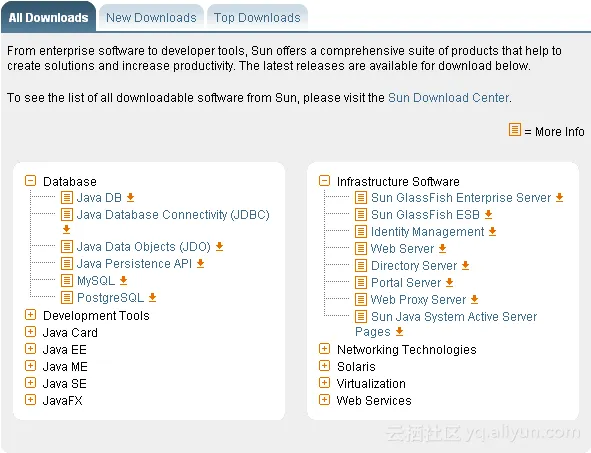
Task: Click the download arrow next to PostgreSQL
Action: pyautogui.click(x=152, y=297)
